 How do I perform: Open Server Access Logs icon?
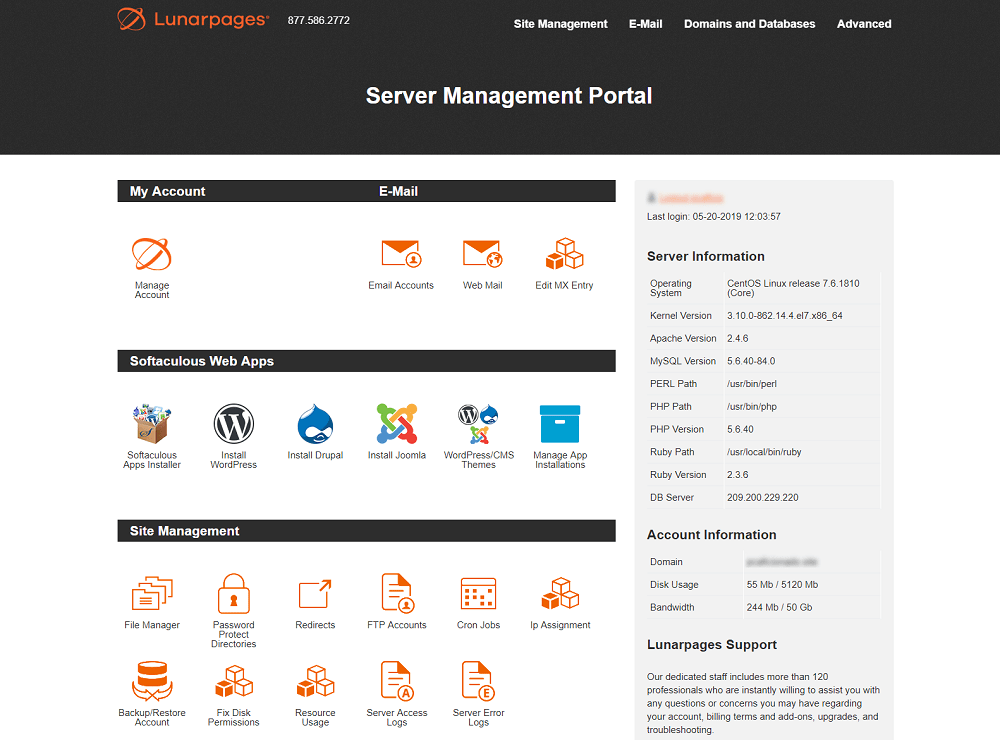[x=397, y=681]
